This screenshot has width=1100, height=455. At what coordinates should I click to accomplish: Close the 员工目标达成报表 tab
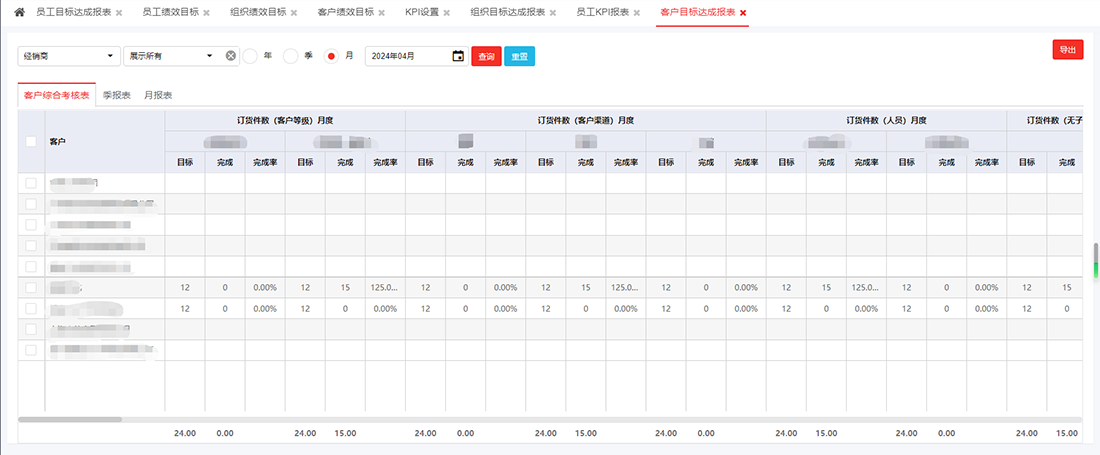(x=119, y=13)
